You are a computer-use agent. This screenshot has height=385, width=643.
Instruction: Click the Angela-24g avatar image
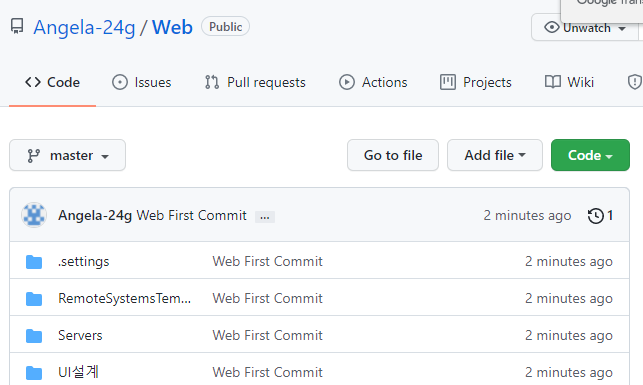[x=34, y=215]
